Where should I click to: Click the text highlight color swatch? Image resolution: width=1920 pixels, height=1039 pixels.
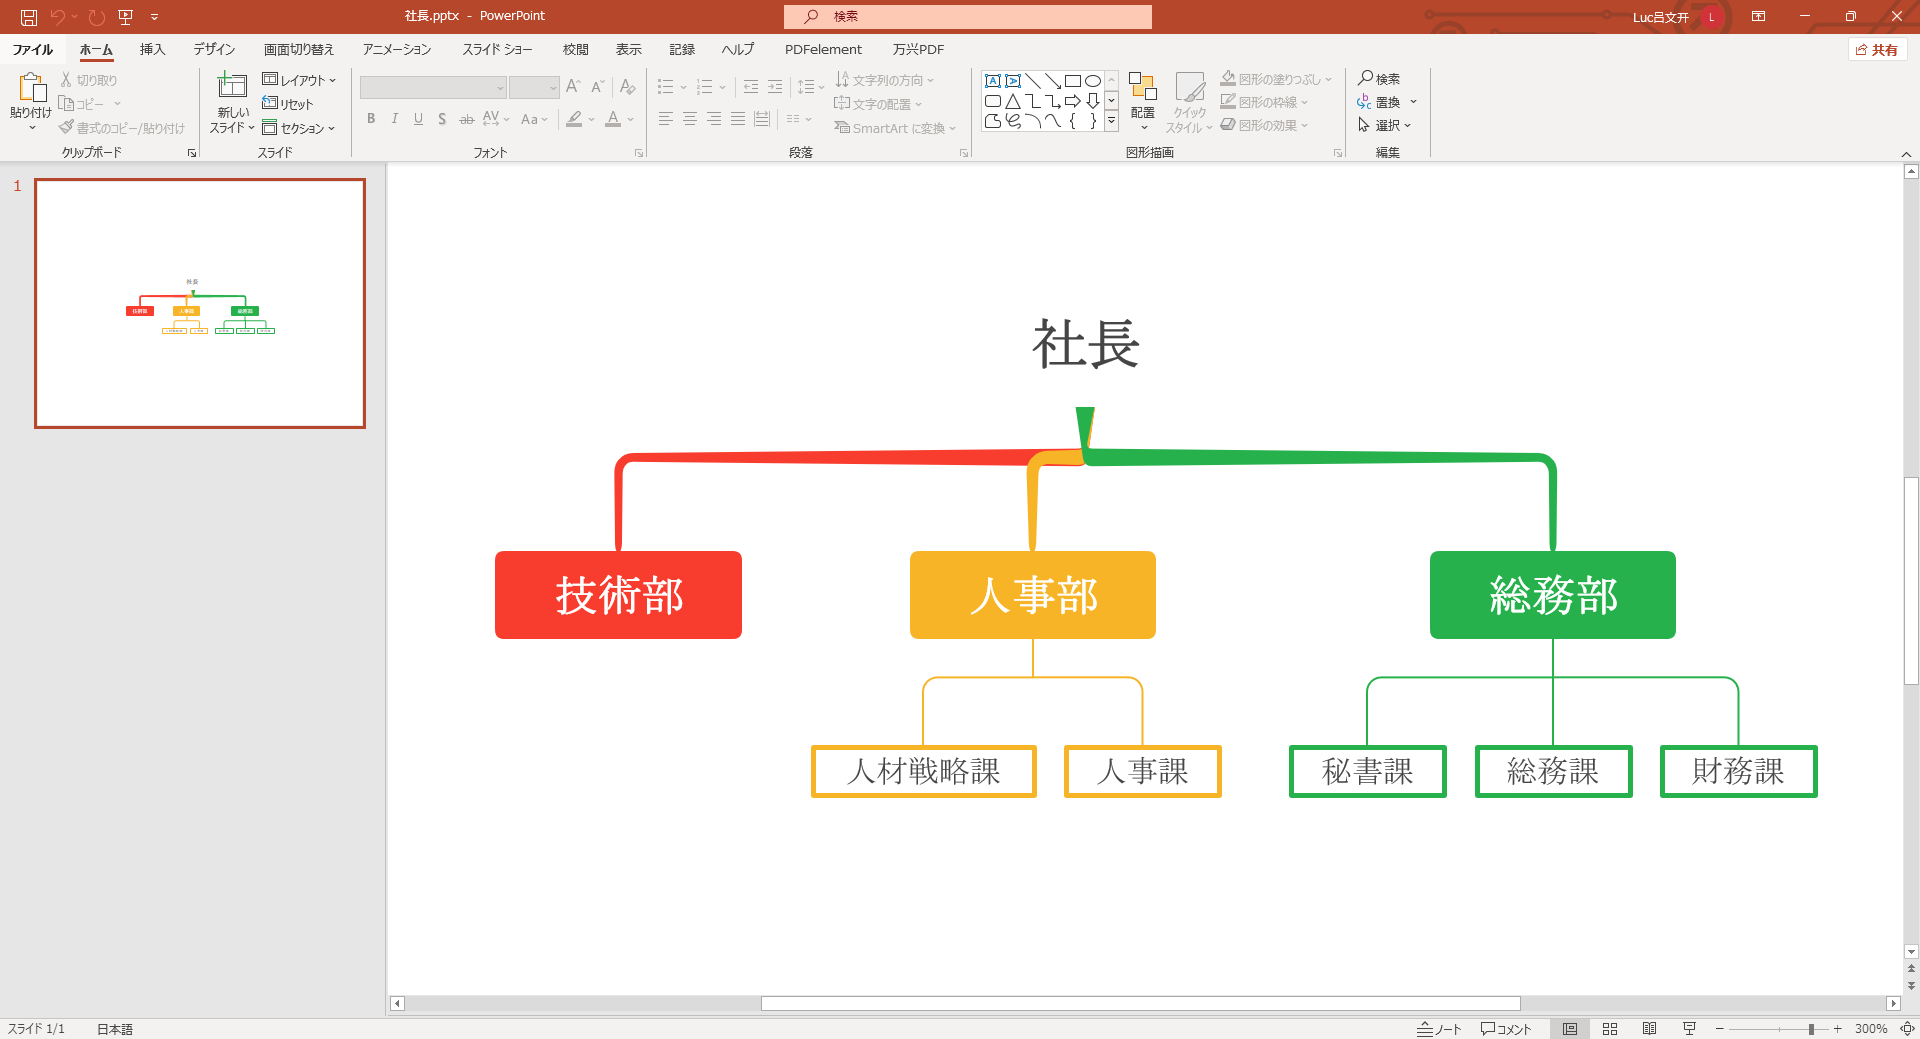574,119
